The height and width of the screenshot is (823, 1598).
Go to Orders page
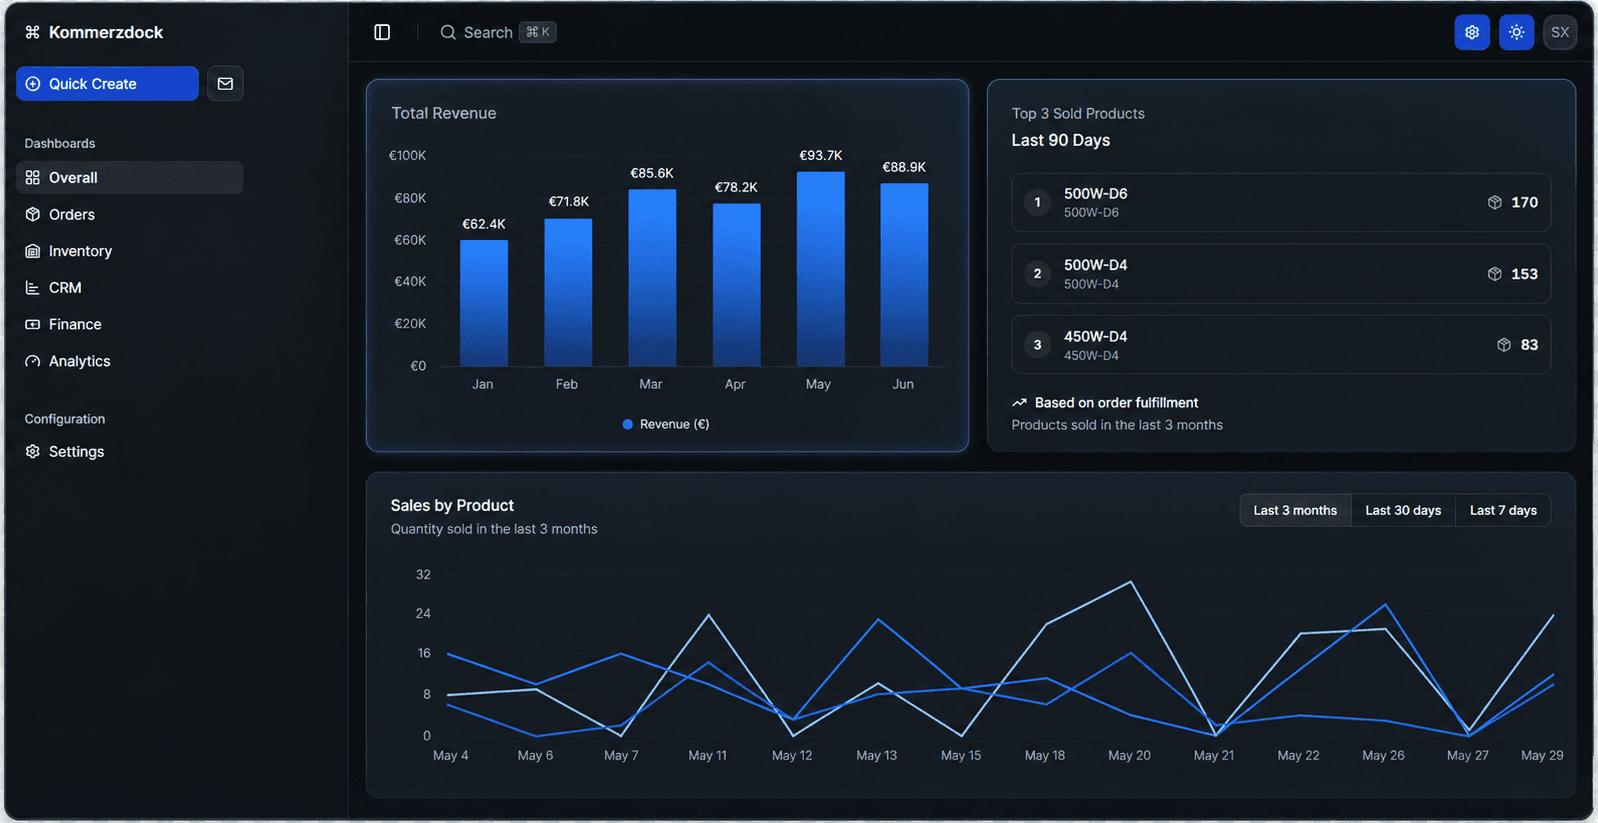click(x=129, y=214)
